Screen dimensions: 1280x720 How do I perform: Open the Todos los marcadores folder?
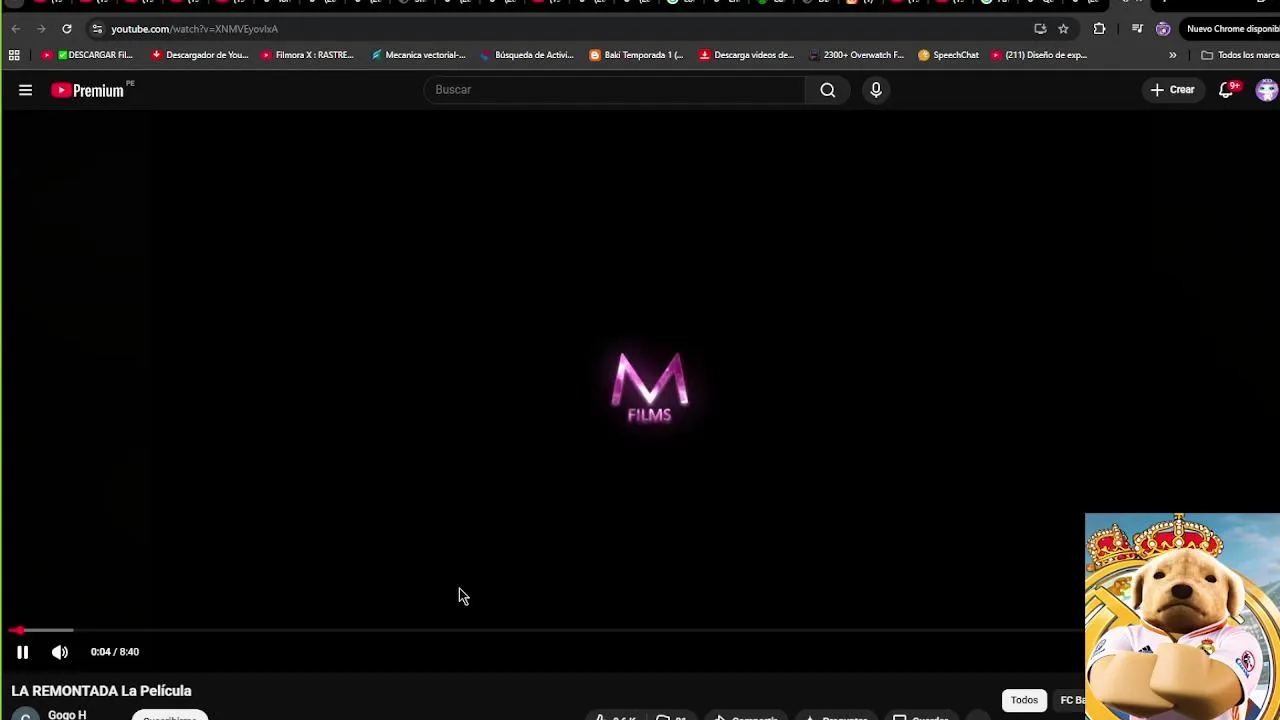click(x=1240, y=55)
